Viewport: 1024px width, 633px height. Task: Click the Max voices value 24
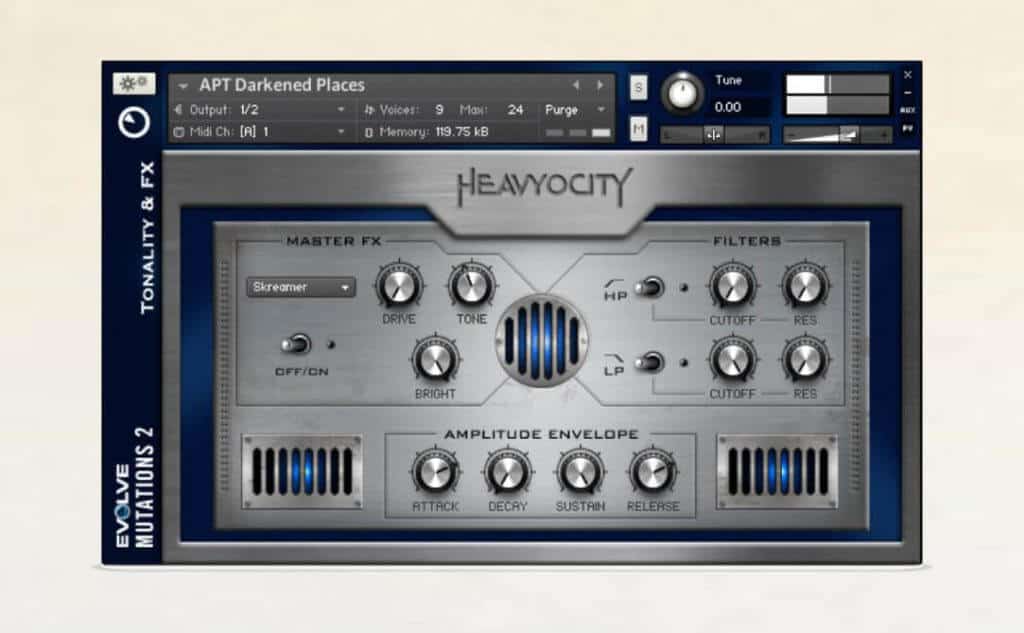click(x=515, y=110)
